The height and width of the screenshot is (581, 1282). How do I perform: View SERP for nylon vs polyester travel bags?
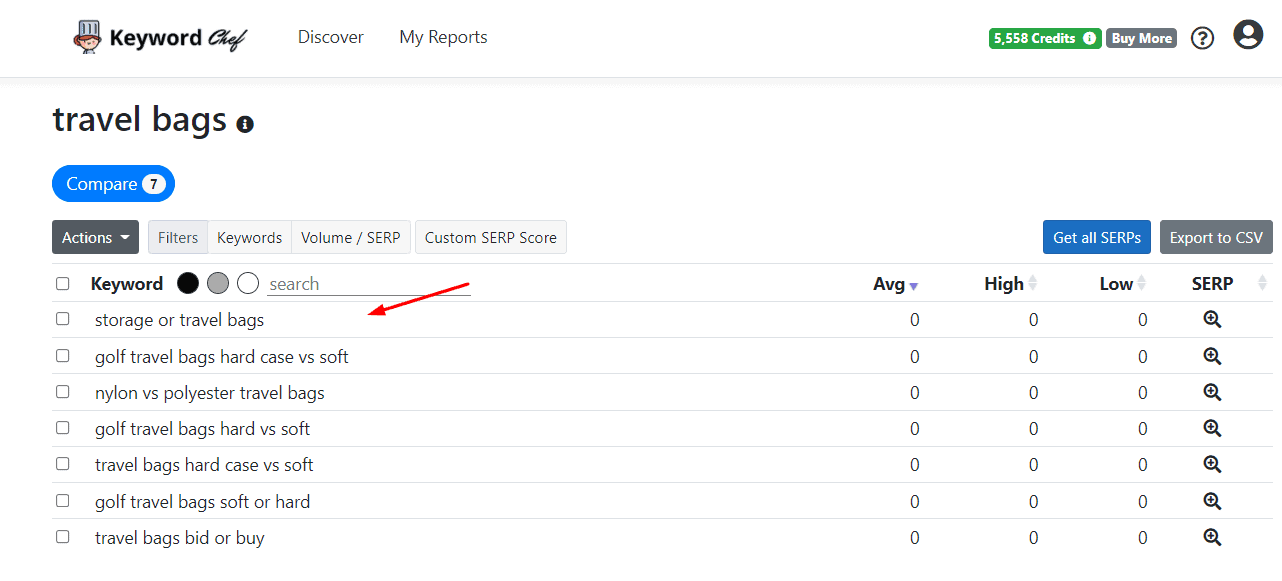pos(1212,393)
